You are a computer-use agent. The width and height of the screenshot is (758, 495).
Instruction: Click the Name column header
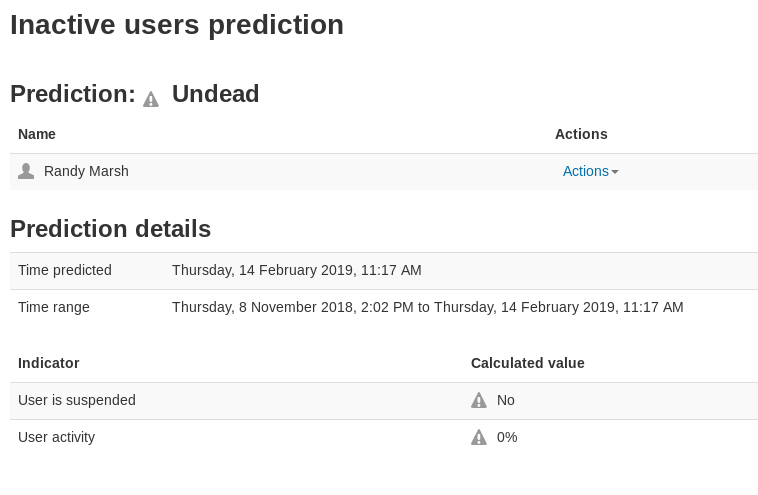click(x=37, y=134)
